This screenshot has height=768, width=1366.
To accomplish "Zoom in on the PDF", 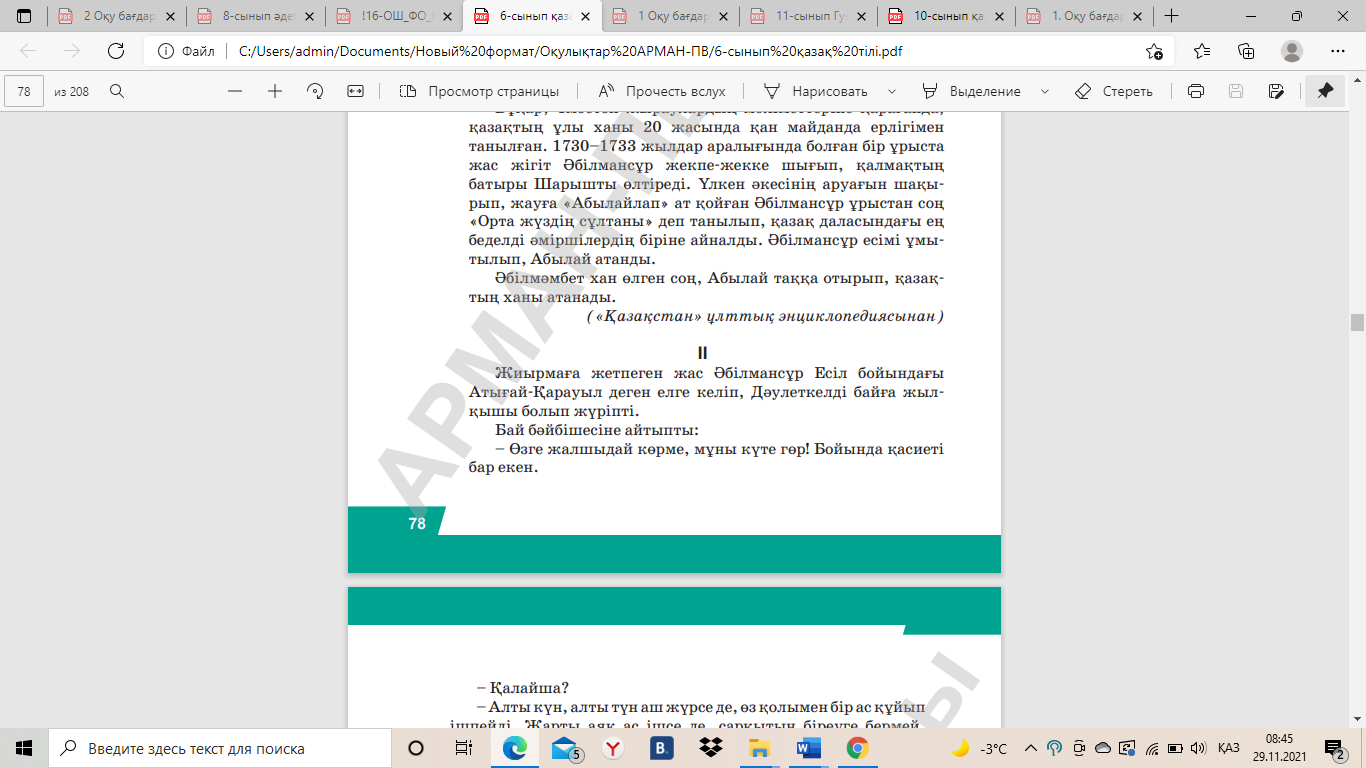I will pos(275,91).
